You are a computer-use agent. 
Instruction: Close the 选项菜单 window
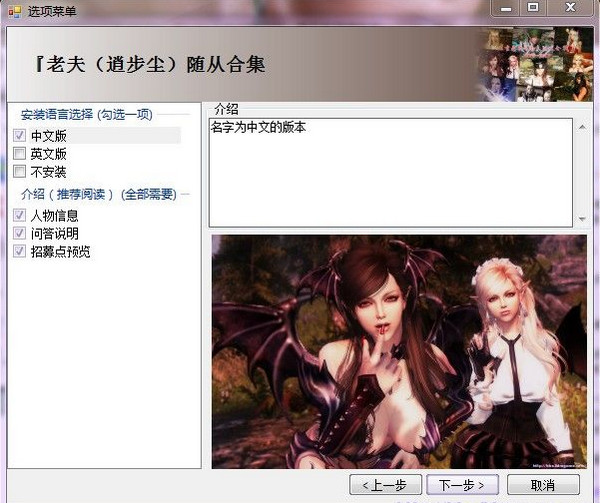pyautogui.click(x=570, y=8)
